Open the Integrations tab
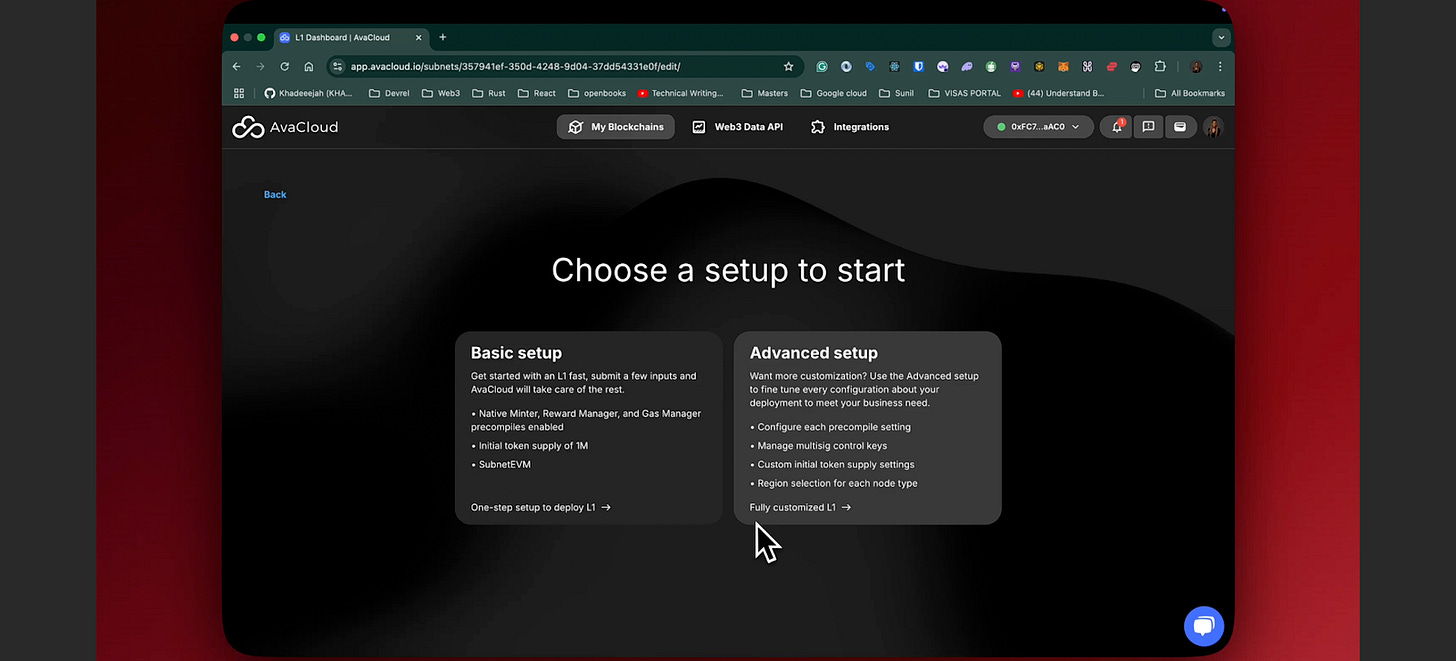1456x661 pixels. pos(849,127)
